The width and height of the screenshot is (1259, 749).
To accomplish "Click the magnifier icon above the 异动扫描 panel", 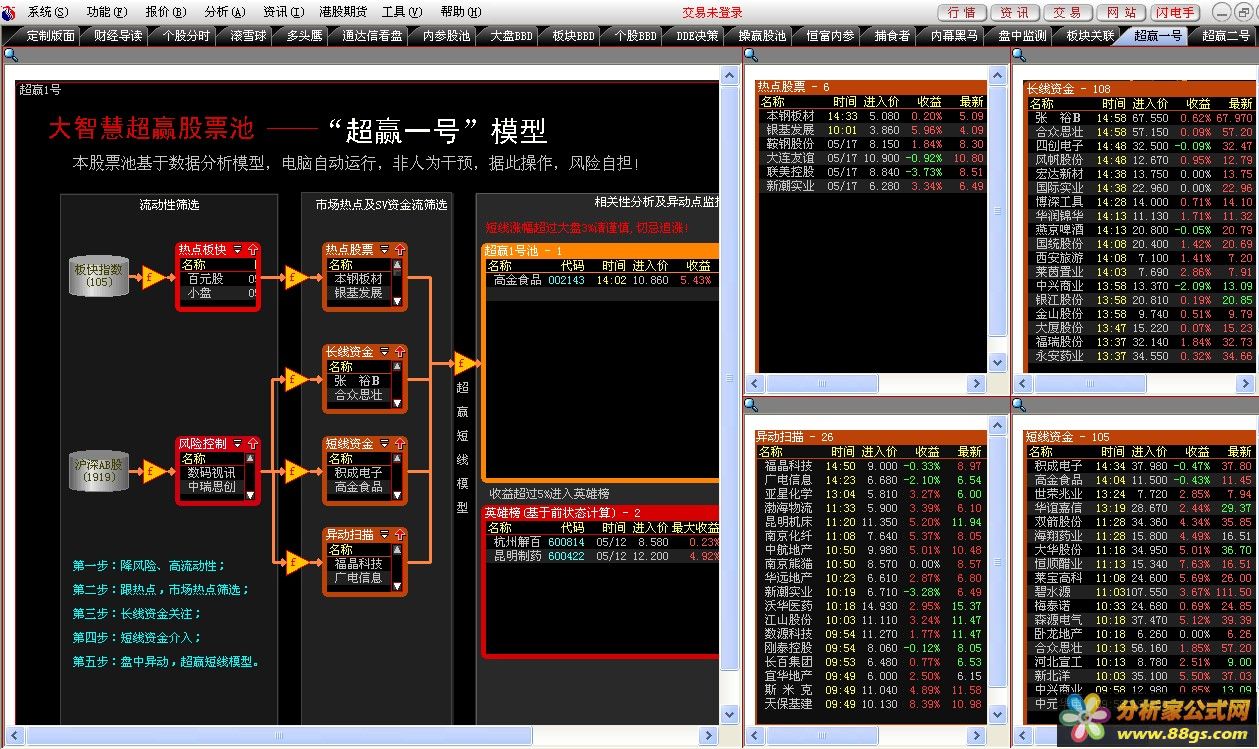I will (752, 405).
